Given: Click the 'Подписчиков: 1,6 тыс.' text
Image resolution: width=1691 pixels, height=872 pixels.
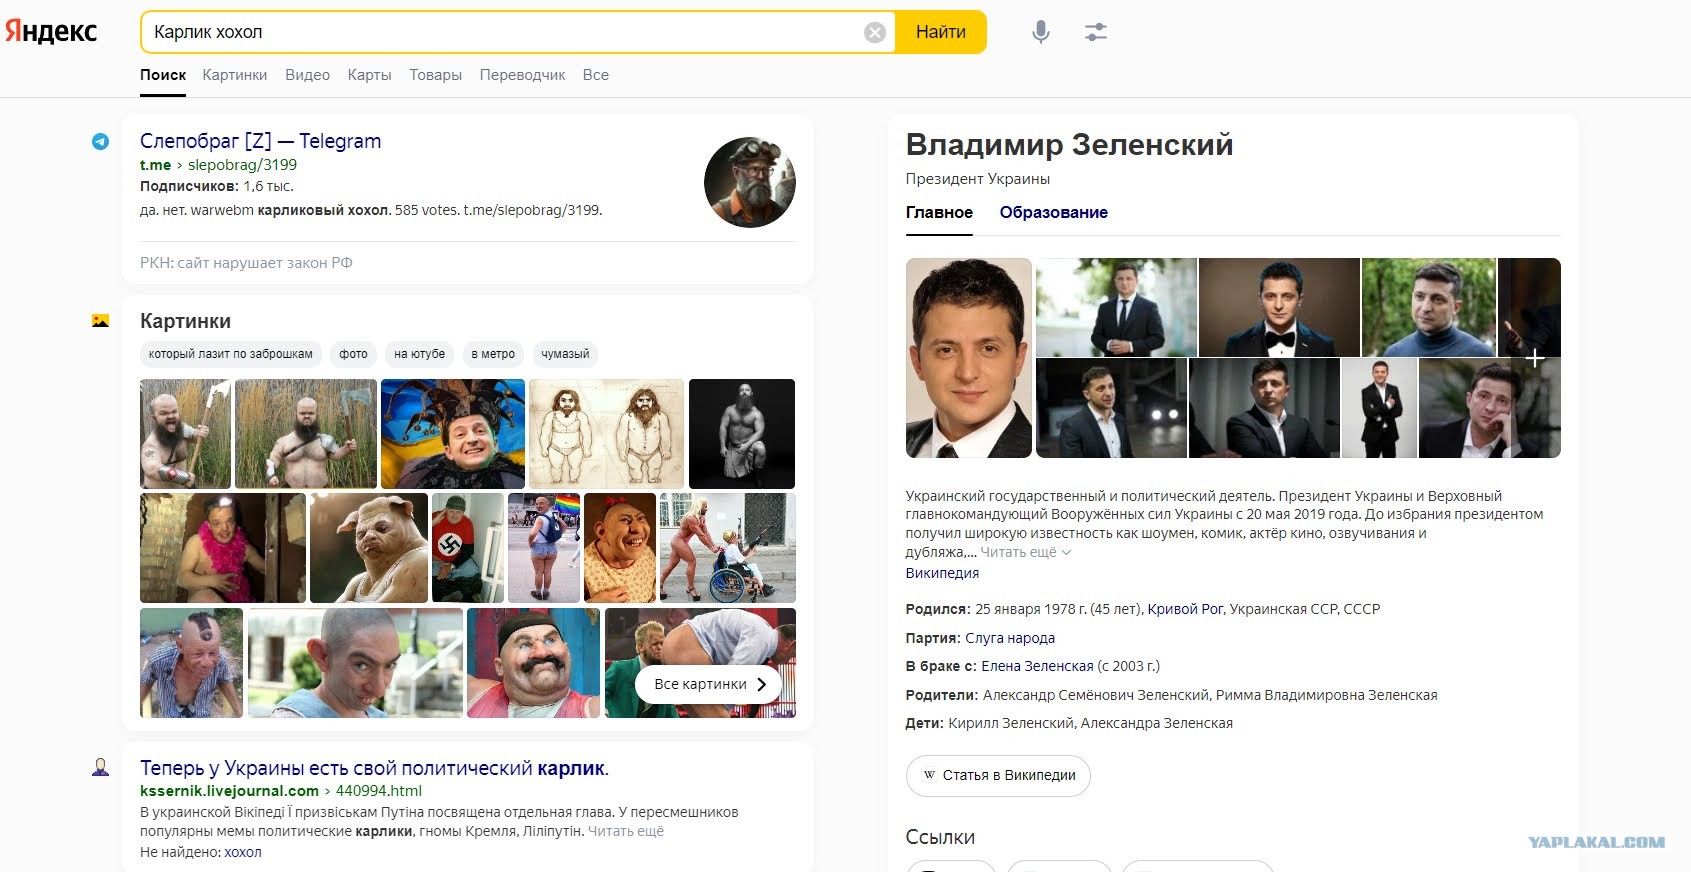Looking at the screenshot, I should 217,186.
